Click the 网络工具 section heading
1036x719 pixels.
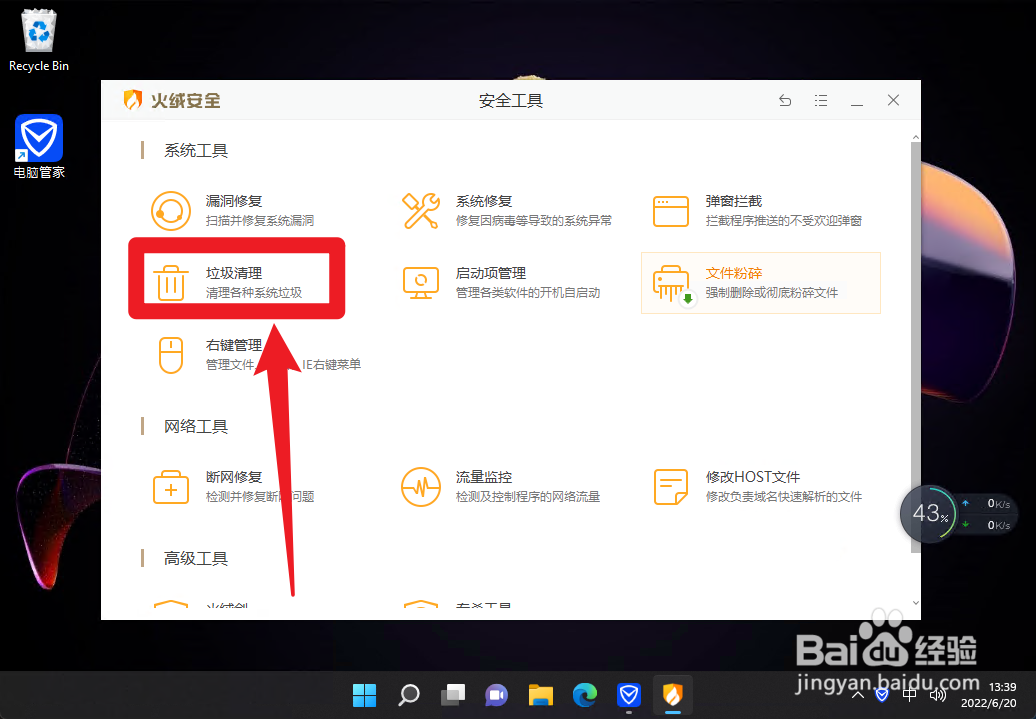(x=196, y=426)
